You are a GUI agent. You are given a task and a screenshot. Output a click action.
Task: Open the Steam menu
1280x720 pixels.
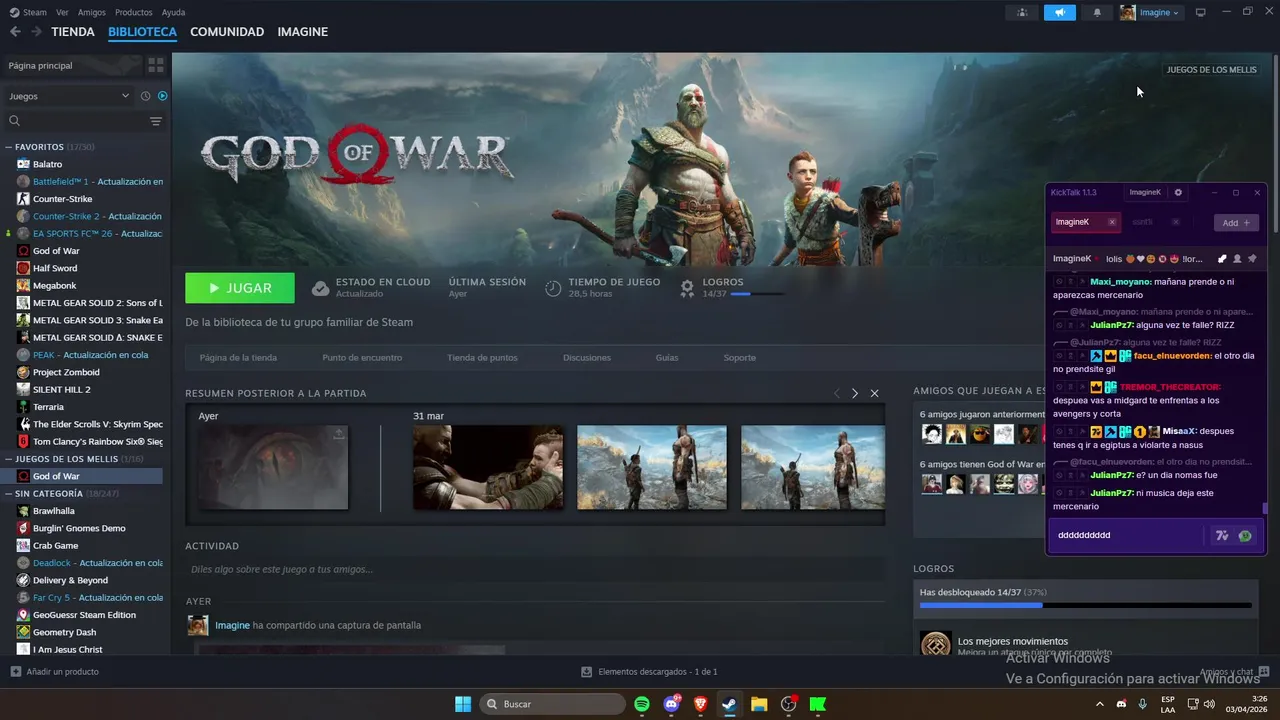29,12
